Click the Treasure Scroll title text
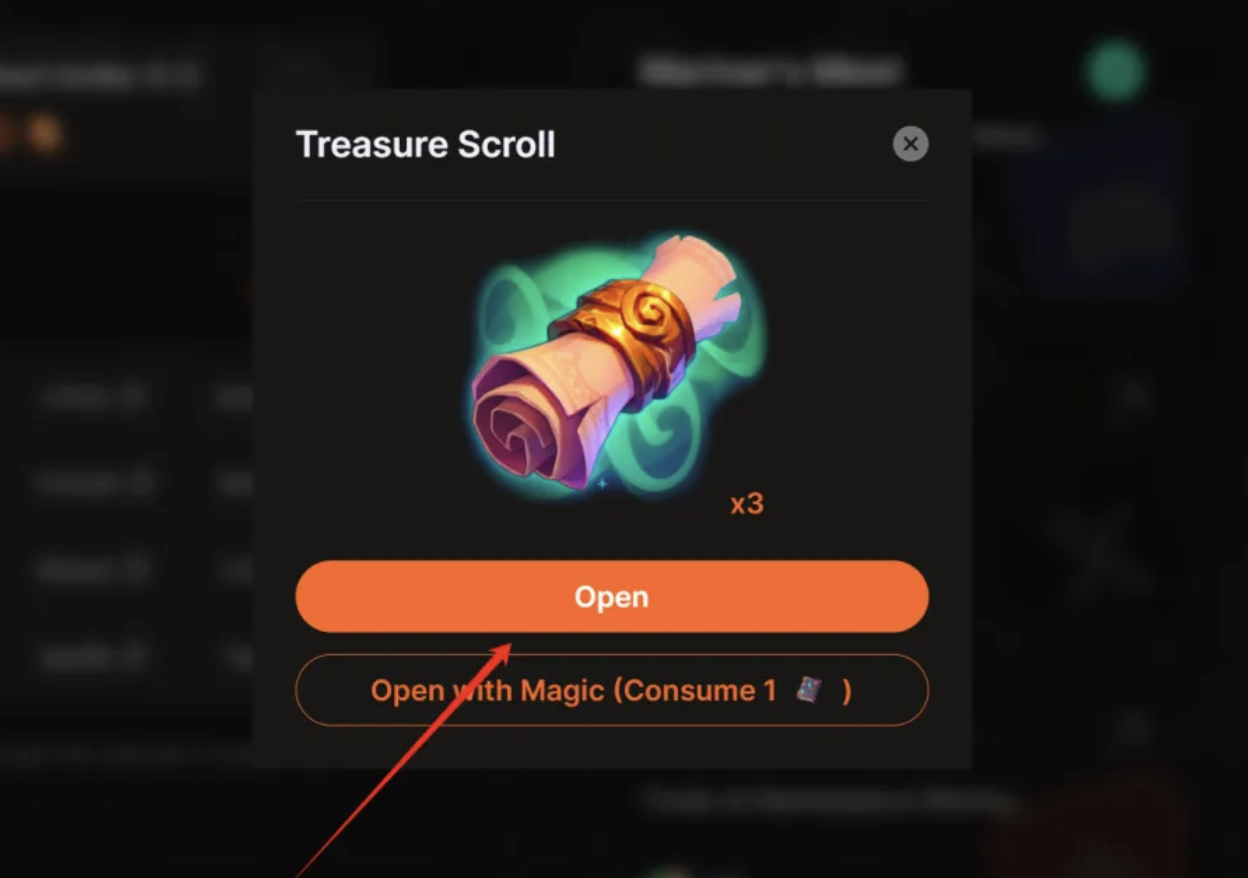This screenshot has width=1248, height=878. (x=426, y=144)
